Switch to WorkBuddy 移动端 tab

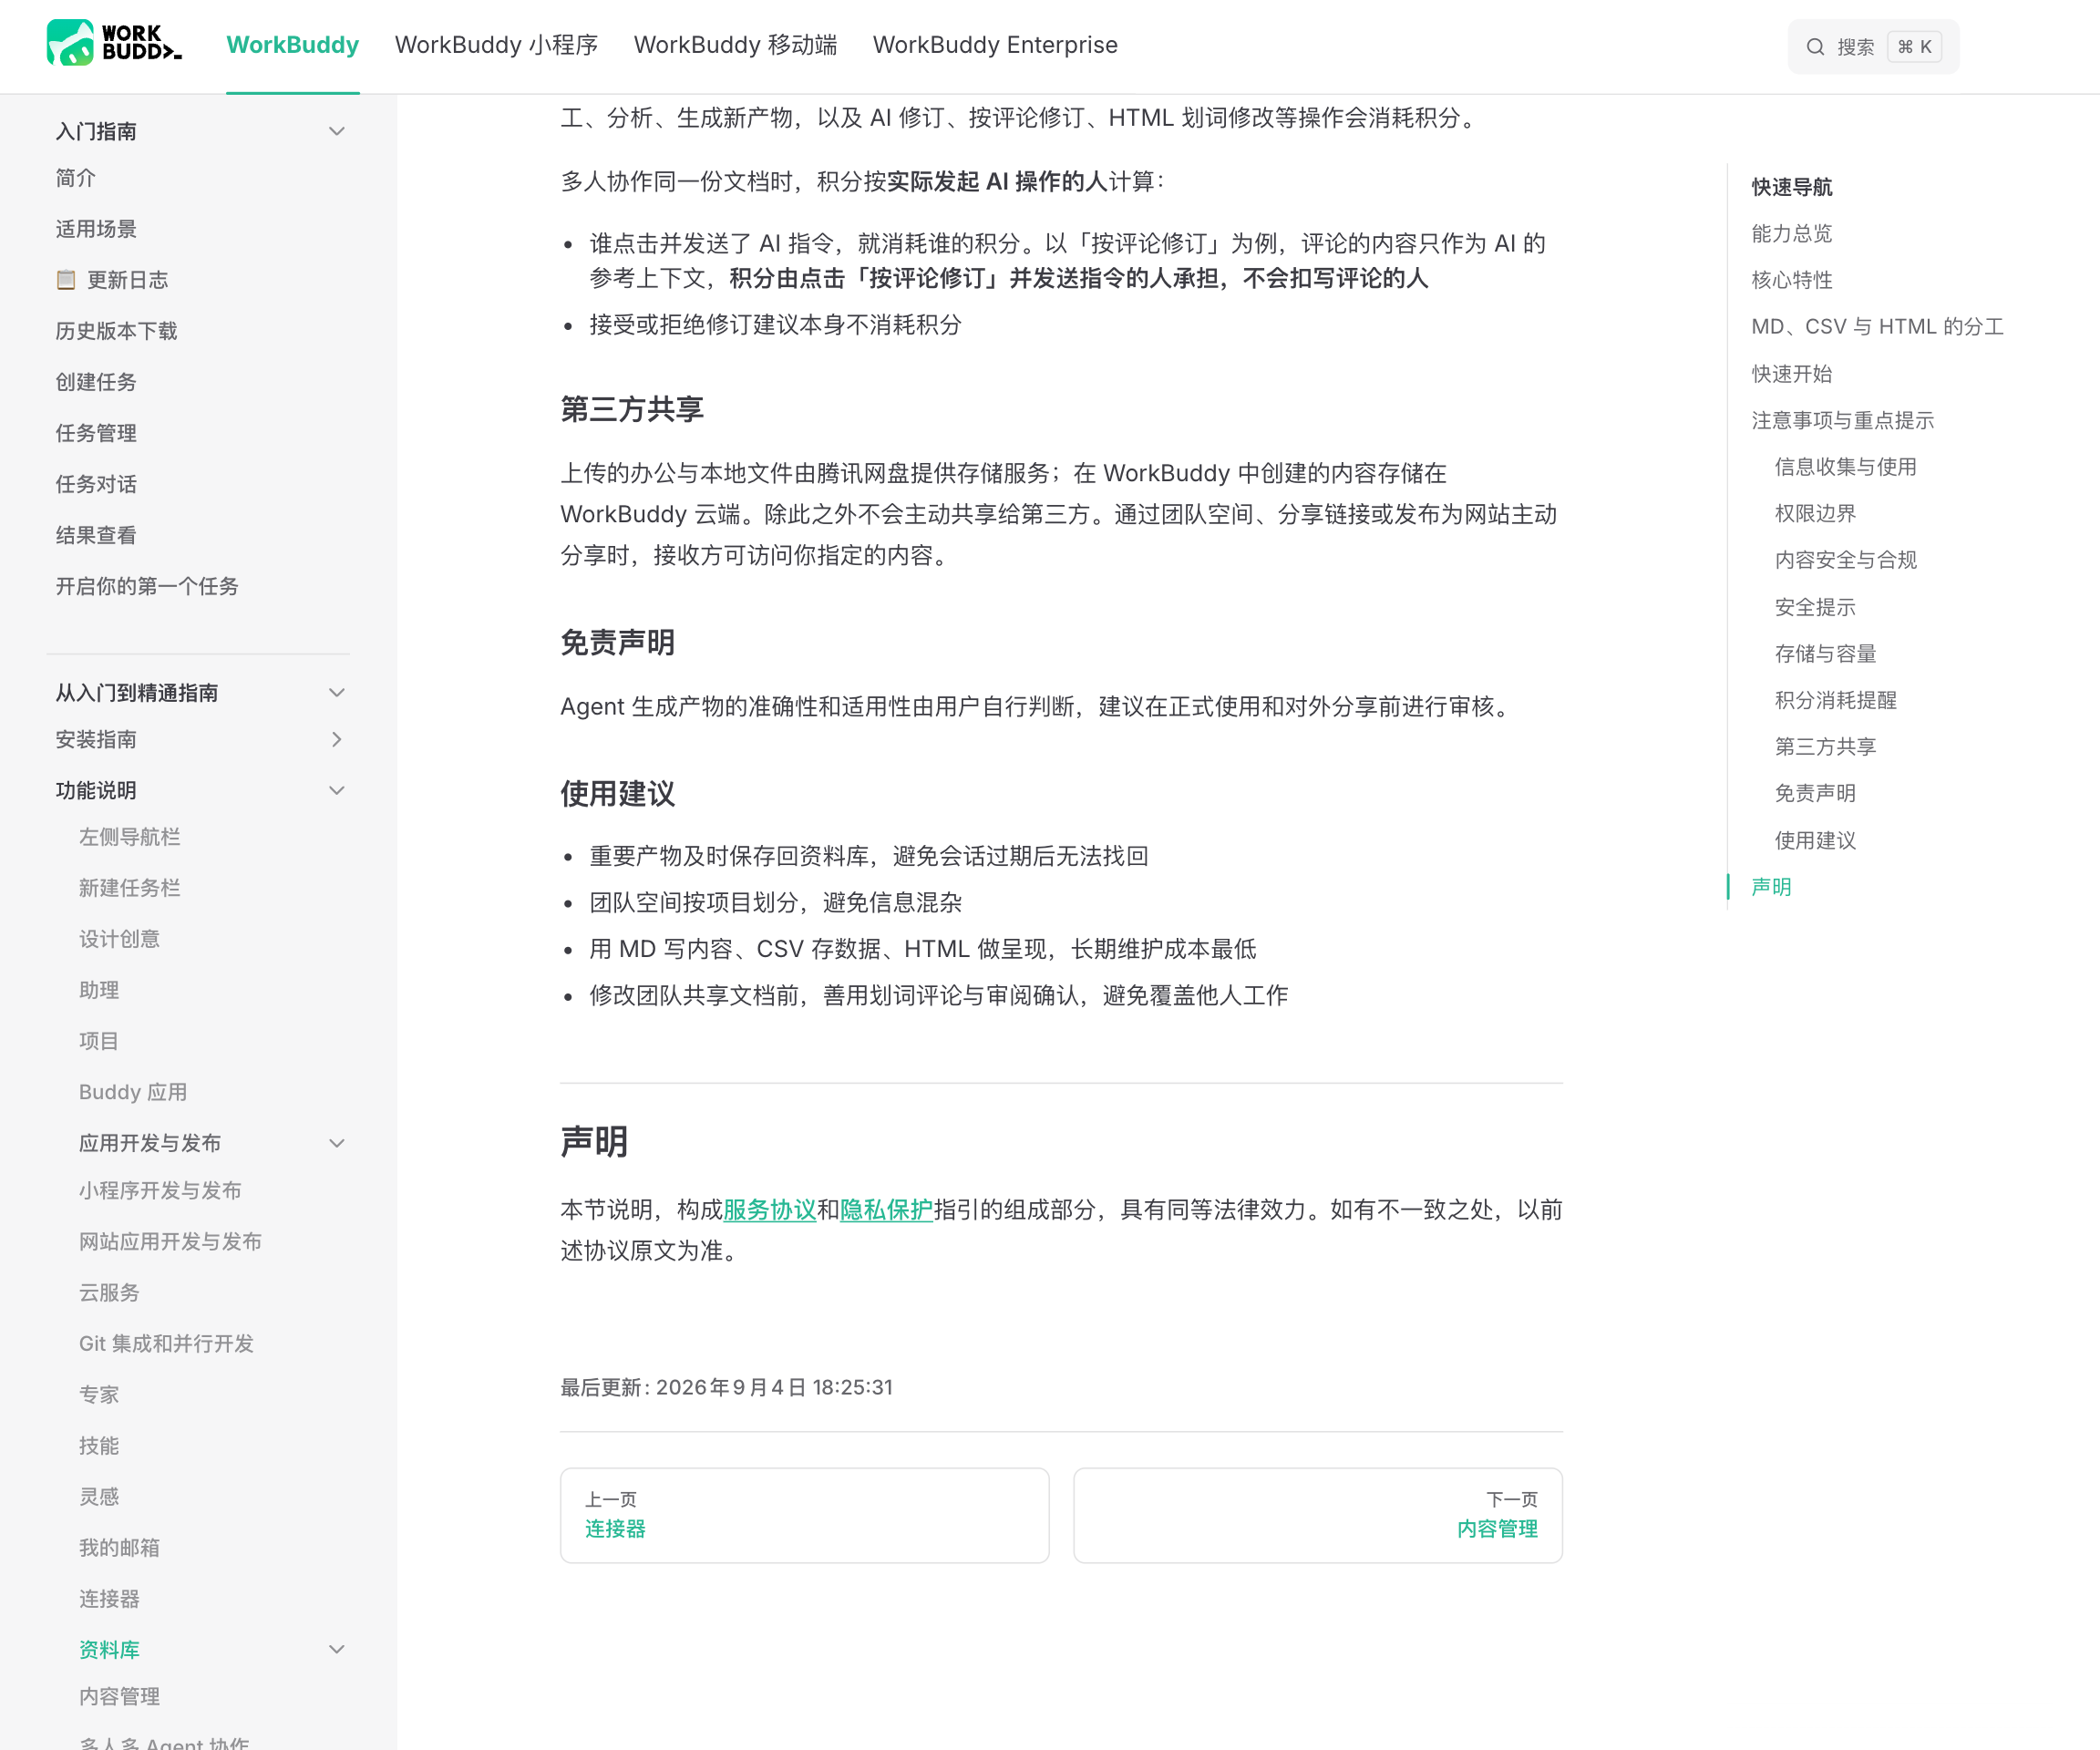735,45
